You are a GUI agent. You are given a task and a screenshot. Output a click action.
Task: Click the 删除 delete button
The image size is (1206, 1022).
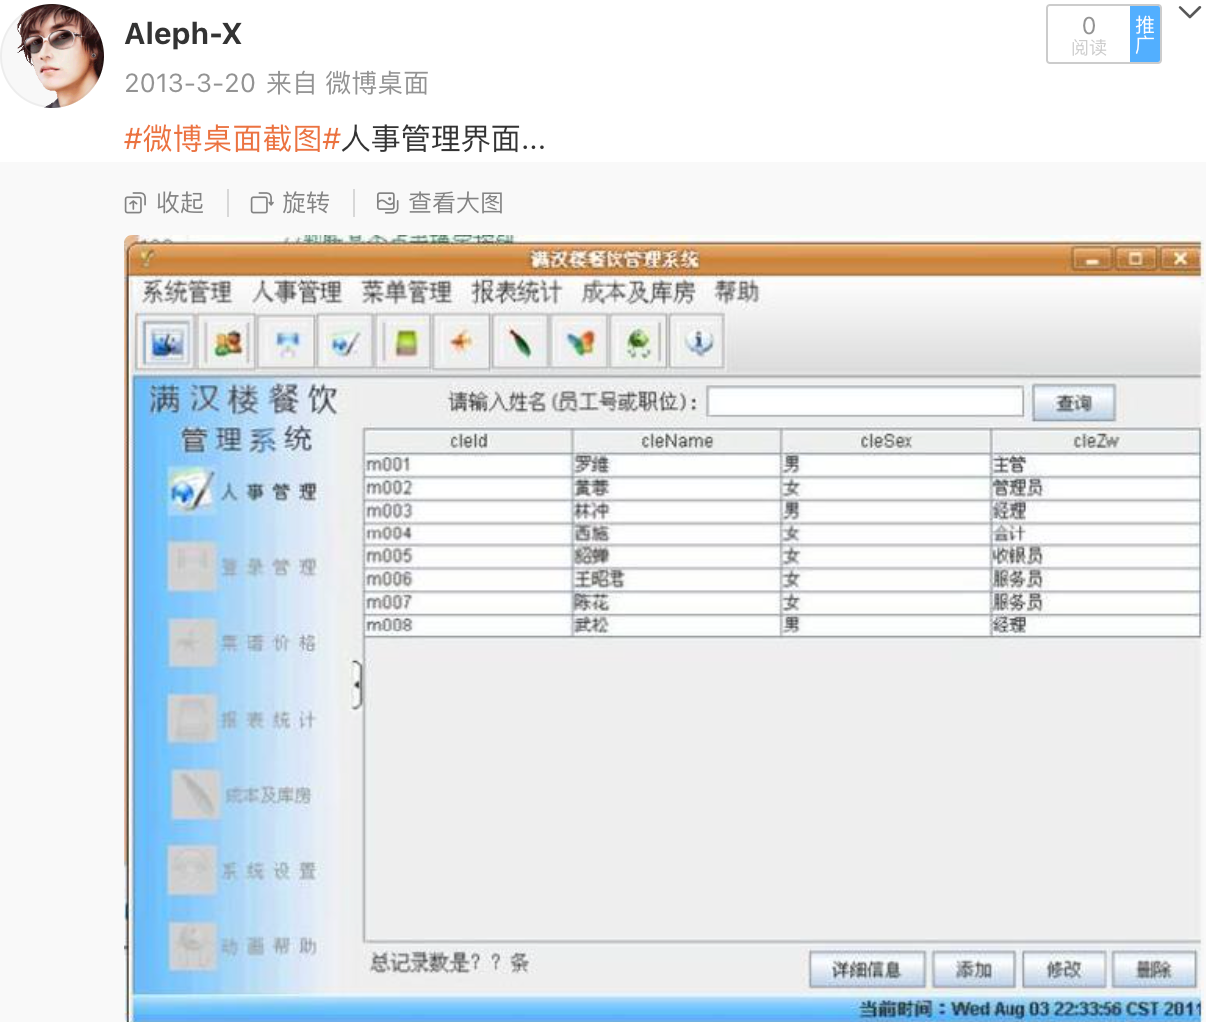pos(1153,969)
